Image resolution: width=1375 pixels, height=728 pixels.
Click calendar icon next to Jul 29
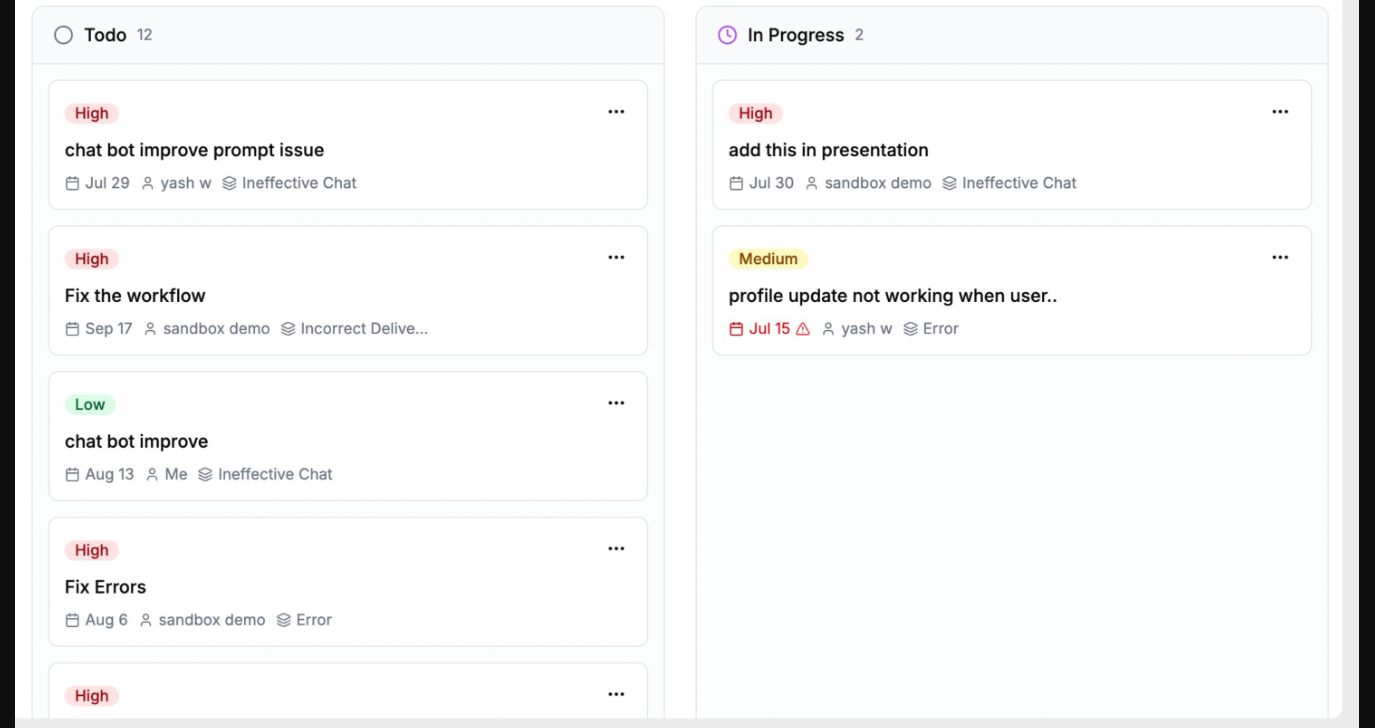(72, 183)
